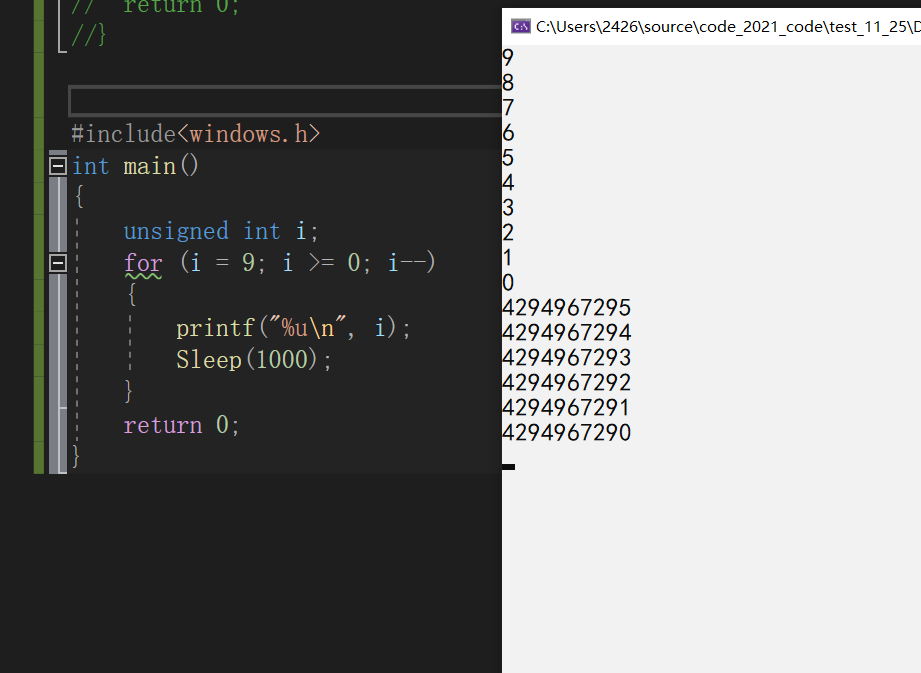This screenshot has width=921, height=673.
Task: Click the console window icon in title bar
Action: (520, 26)
